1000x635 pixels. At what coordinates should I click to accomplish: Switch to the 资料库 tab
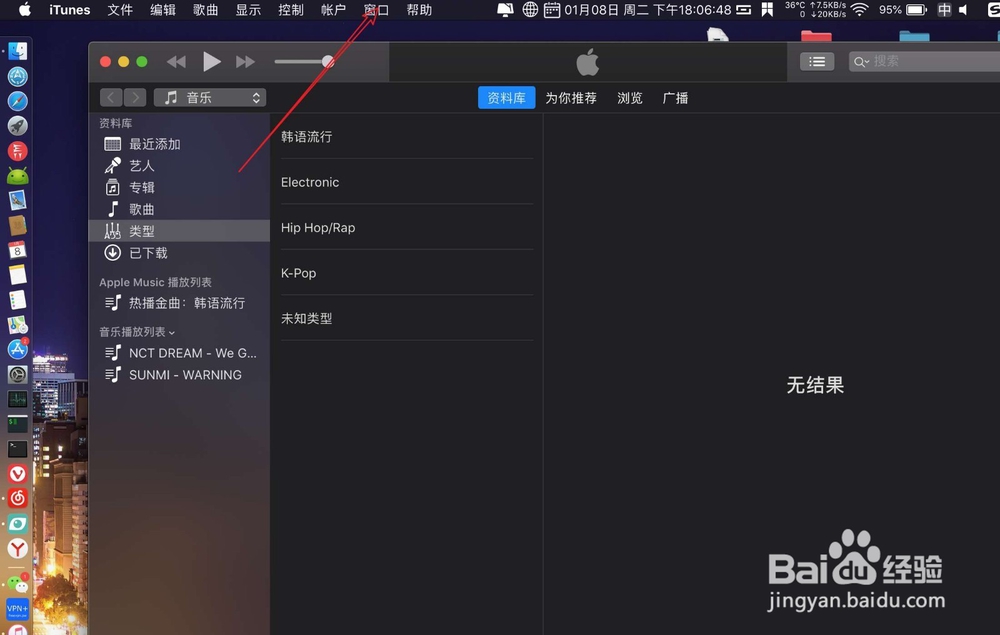pos(506,98)
